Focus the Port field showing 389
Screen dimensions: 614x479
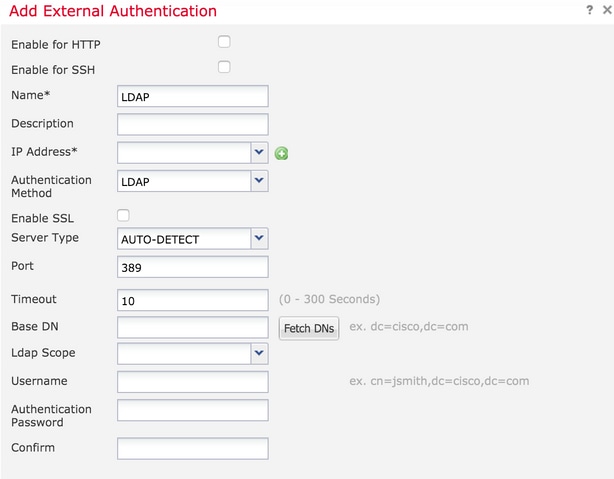coord(193,267)
